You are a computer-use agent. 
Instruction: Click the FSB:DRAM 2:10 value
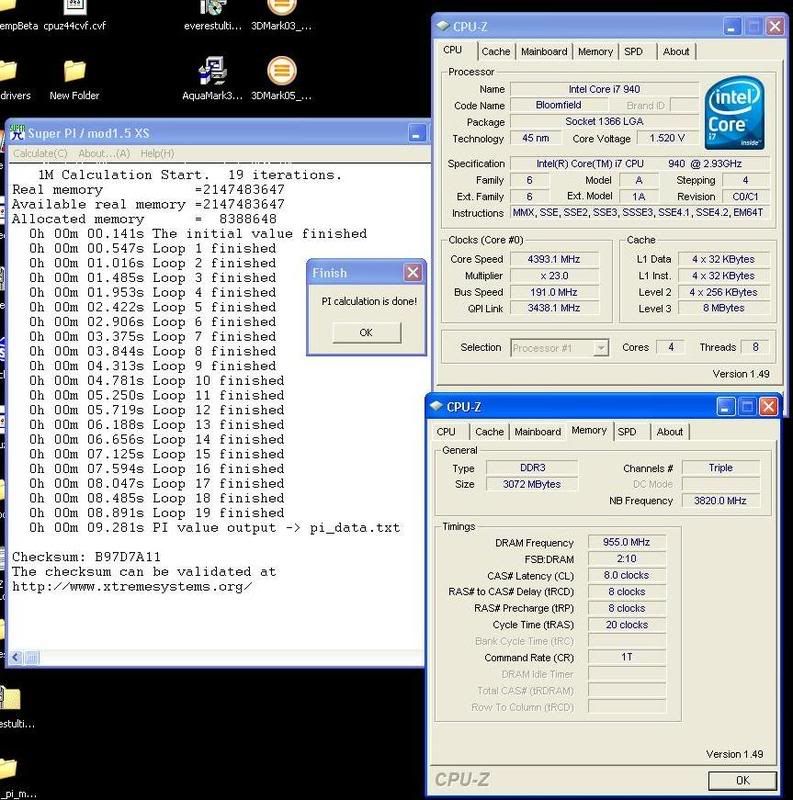pyautogui.click(x=627, y=559)
